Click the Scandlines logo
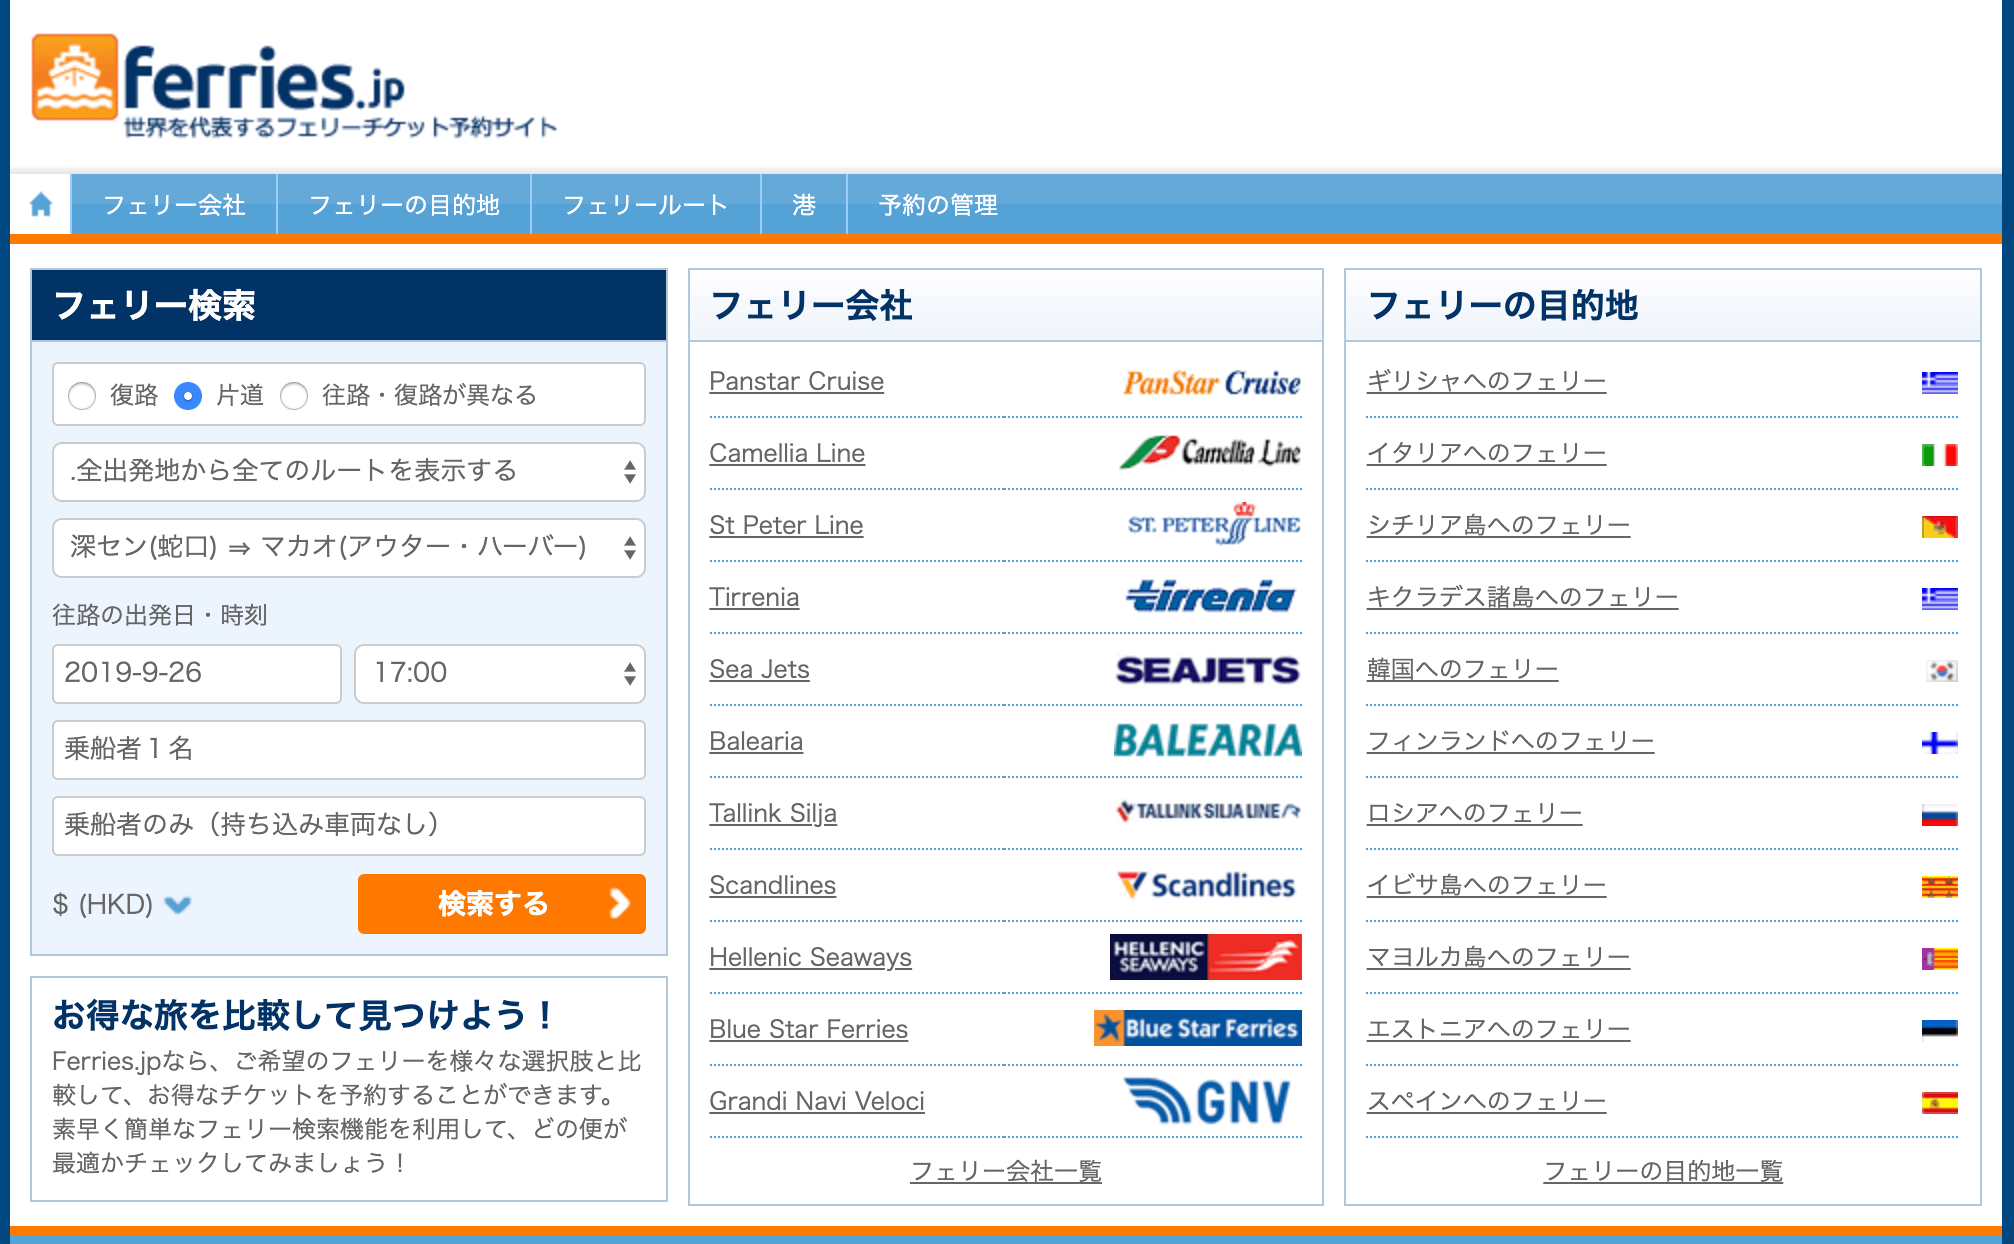 point(1206,885)
